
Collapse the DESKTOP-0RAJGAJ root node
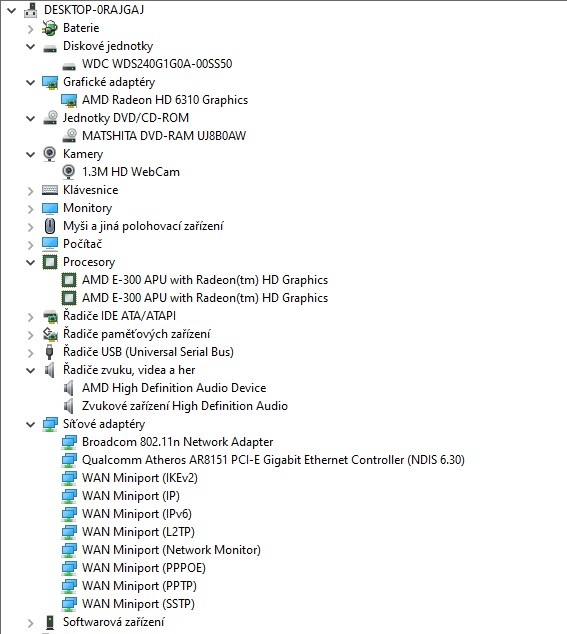click(x=12, y=10)
